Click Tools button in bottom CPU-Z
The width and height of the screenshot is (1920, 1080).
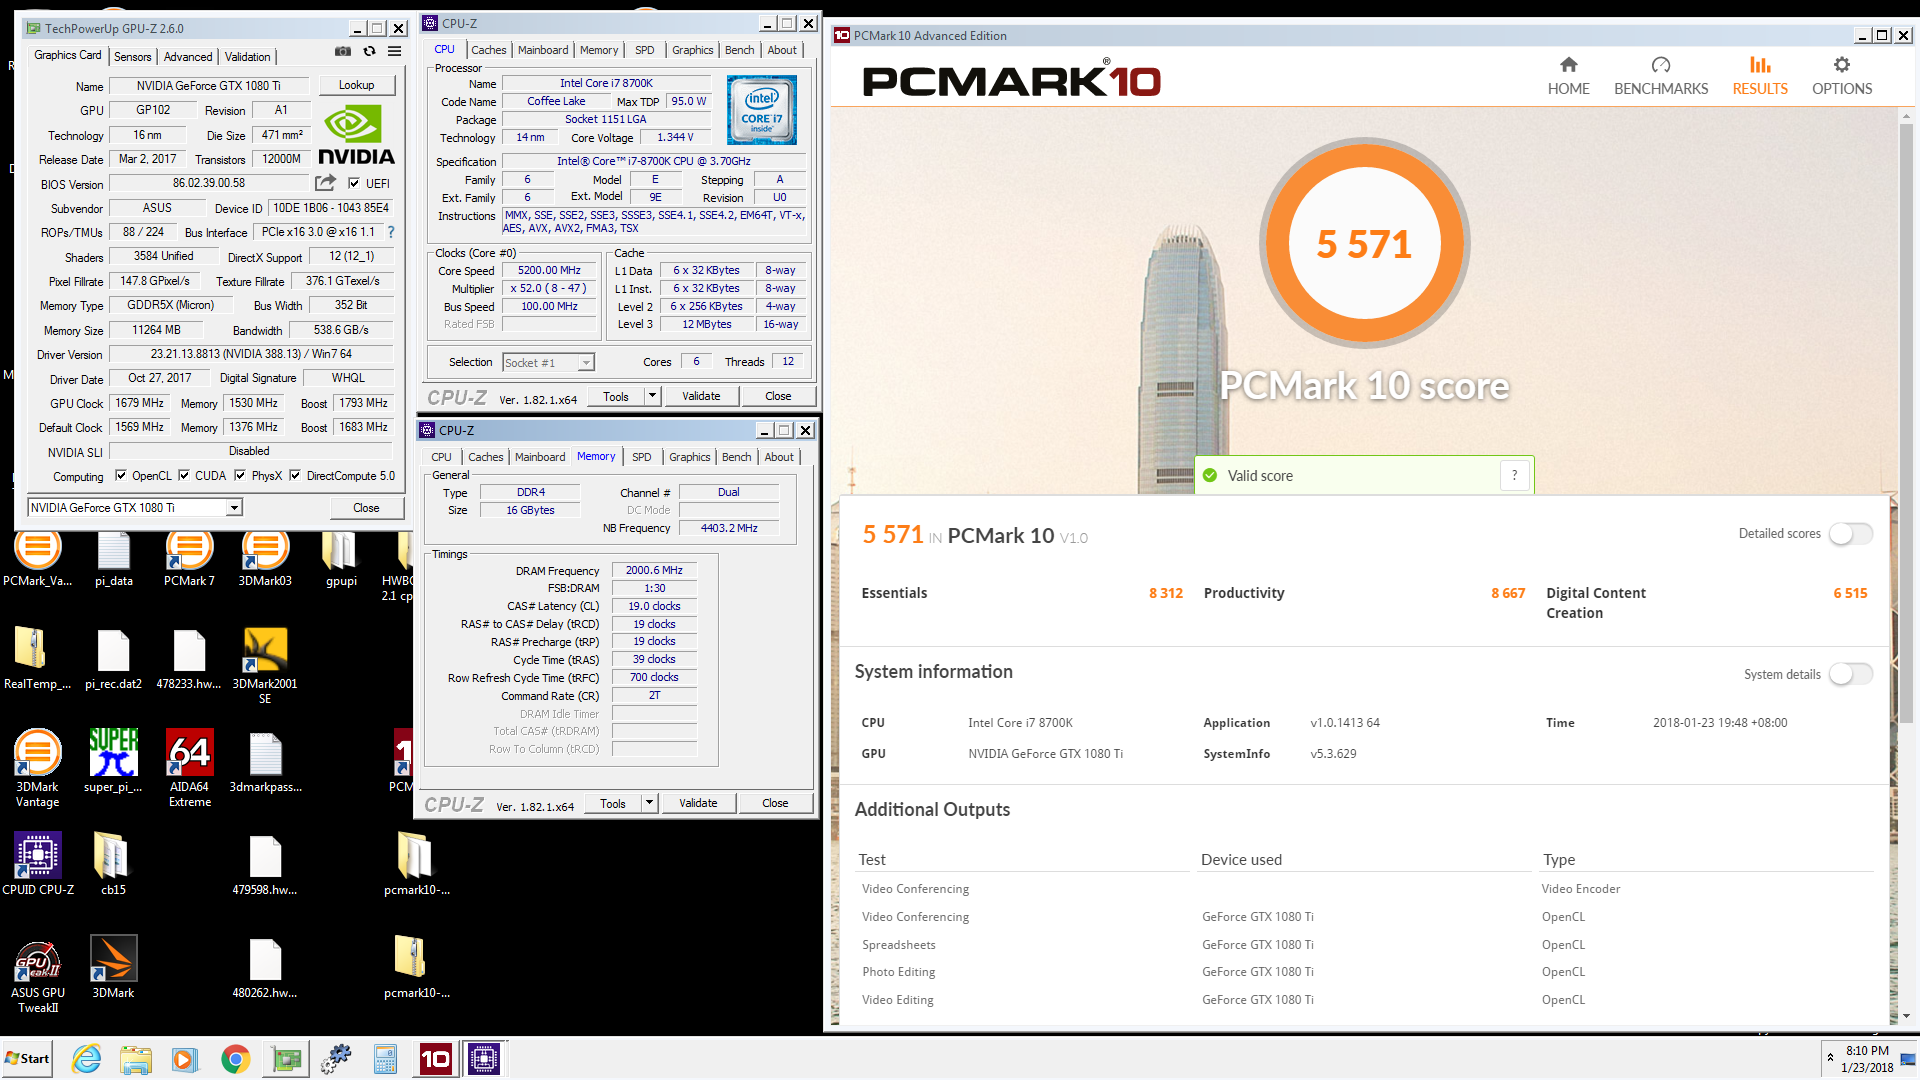[613, 803]
